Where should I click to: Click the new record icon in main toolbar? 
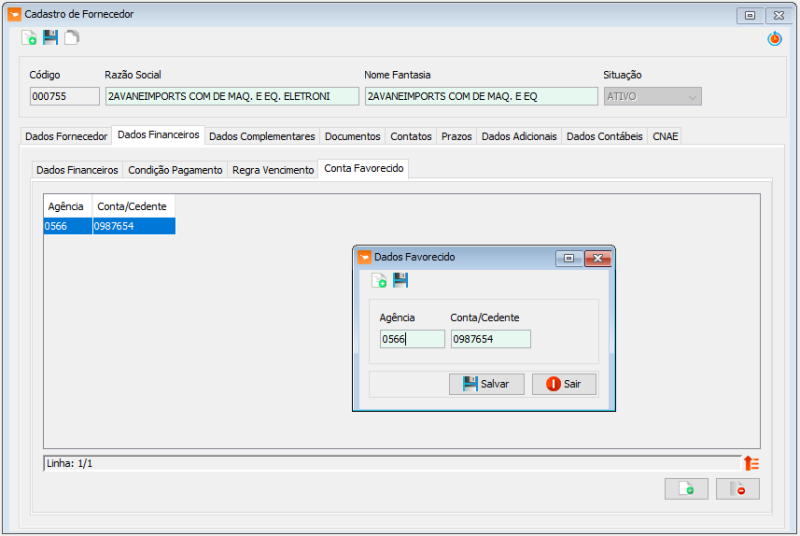pos(29,38)
